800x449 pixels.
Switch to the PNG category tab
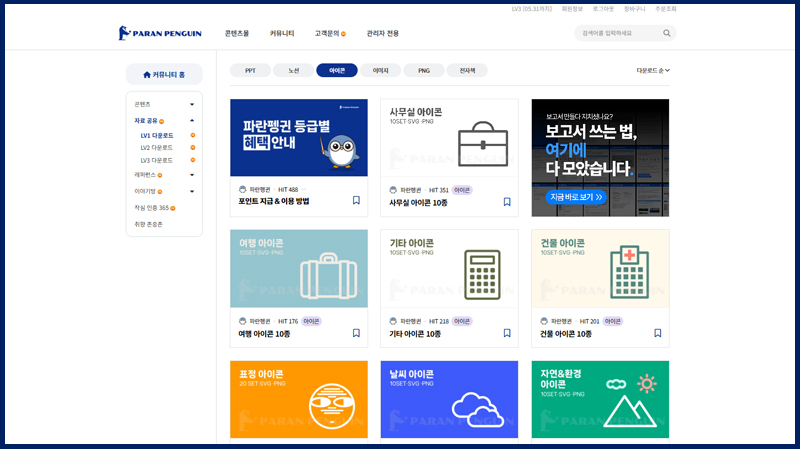(x=423, y=70)
